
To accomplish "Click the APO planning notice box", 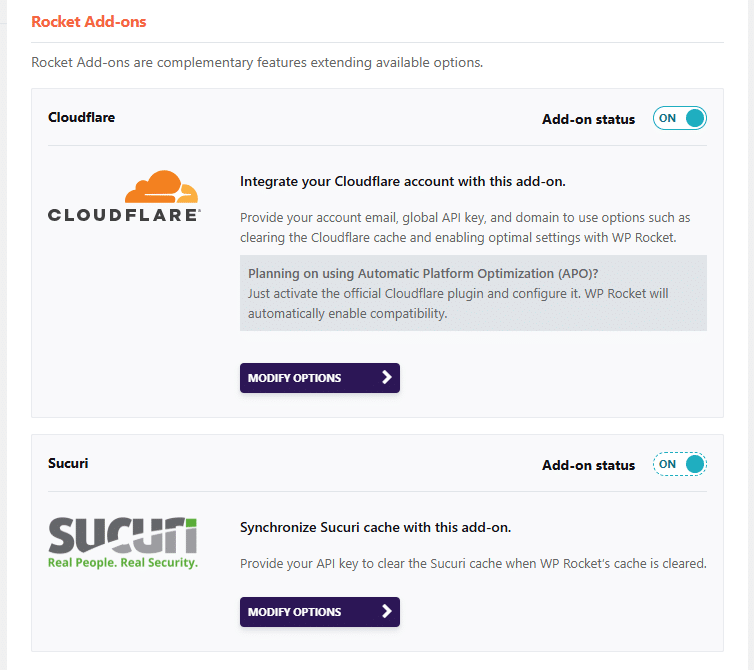I will (473, 293).
